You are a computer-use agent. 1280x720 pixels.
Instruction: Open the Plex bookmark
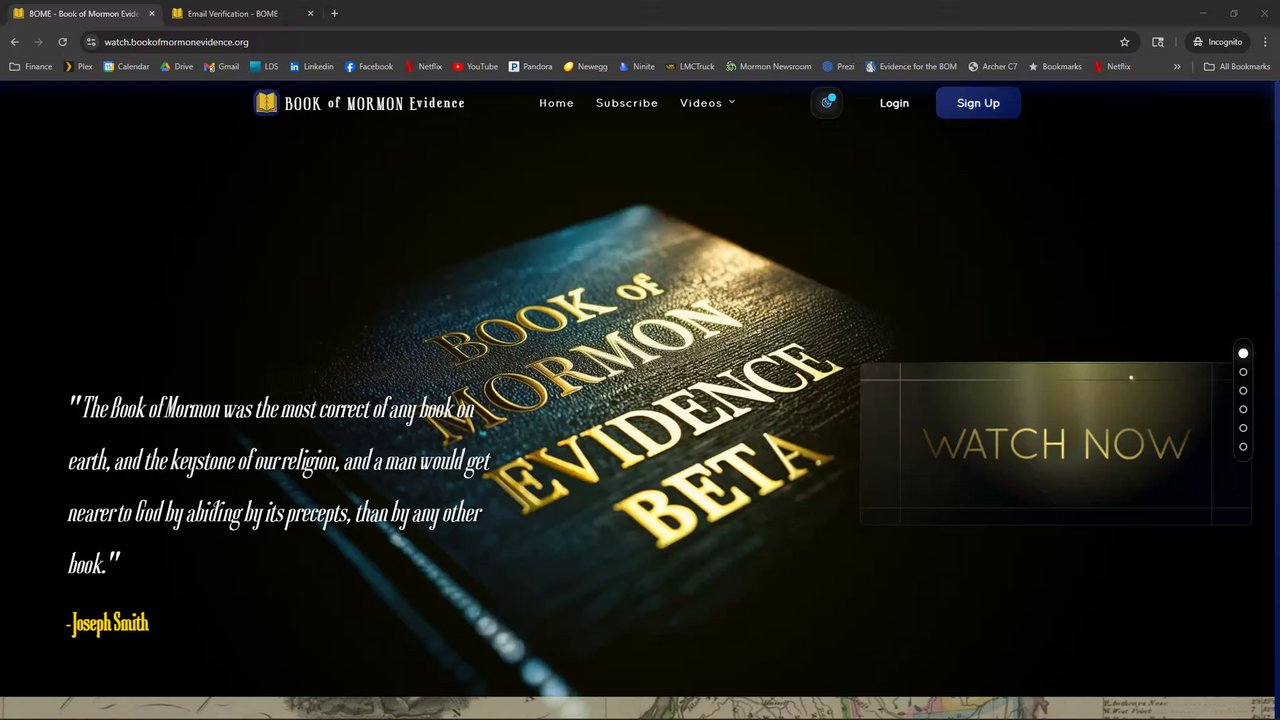[78, 67]
